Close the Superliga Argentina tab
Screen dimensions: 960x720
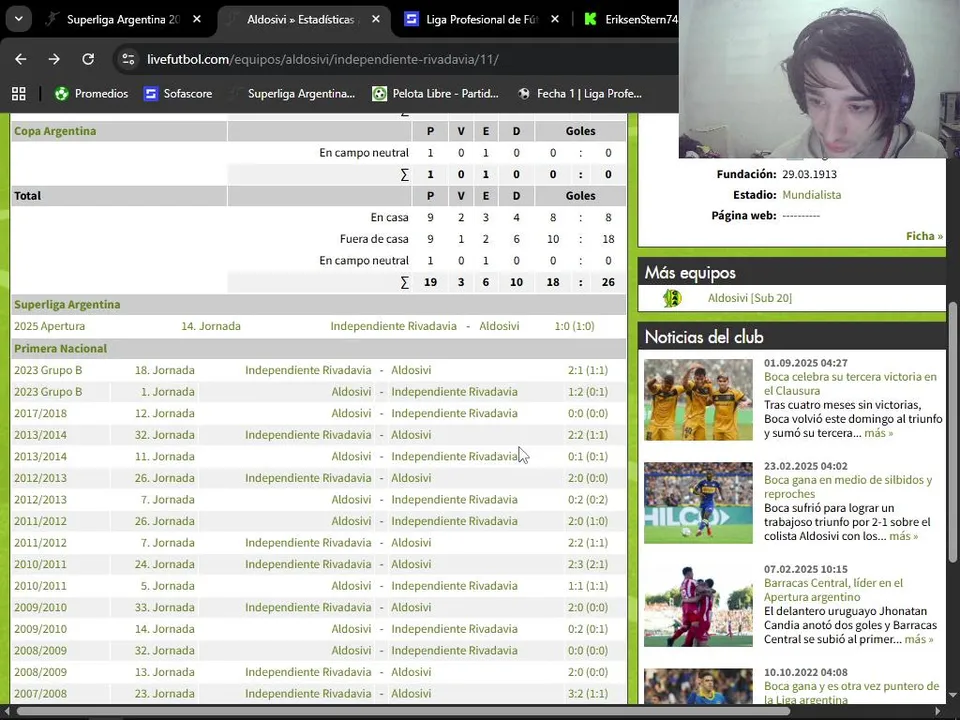click(197, 20)
